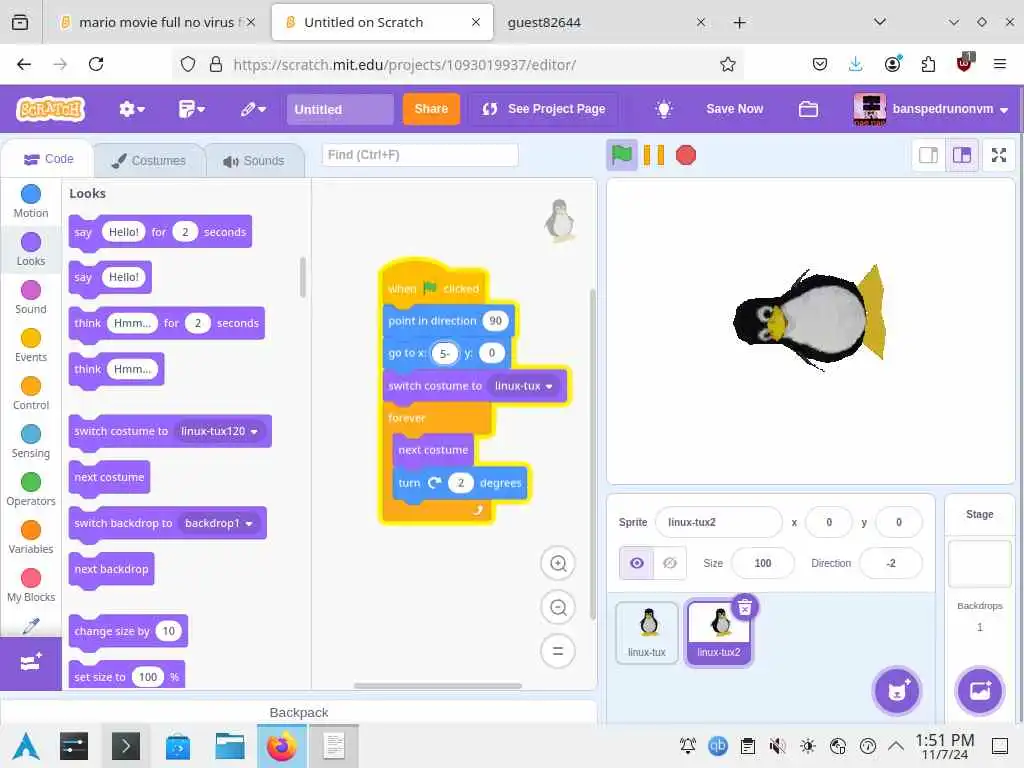Viewport: 1024px width, 768px height.
Task: Switch to the Costumes tab
Action: tap(149, 161)
